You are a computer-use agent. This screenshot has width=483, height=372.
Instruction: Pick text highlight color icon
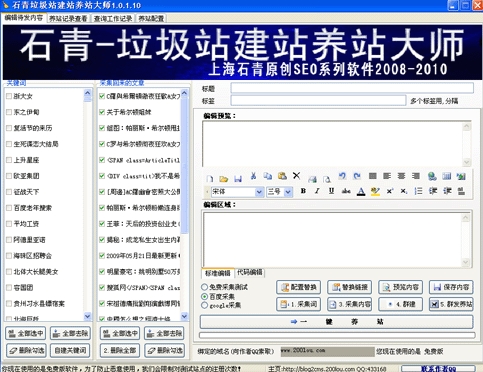(x=375, y=191)
